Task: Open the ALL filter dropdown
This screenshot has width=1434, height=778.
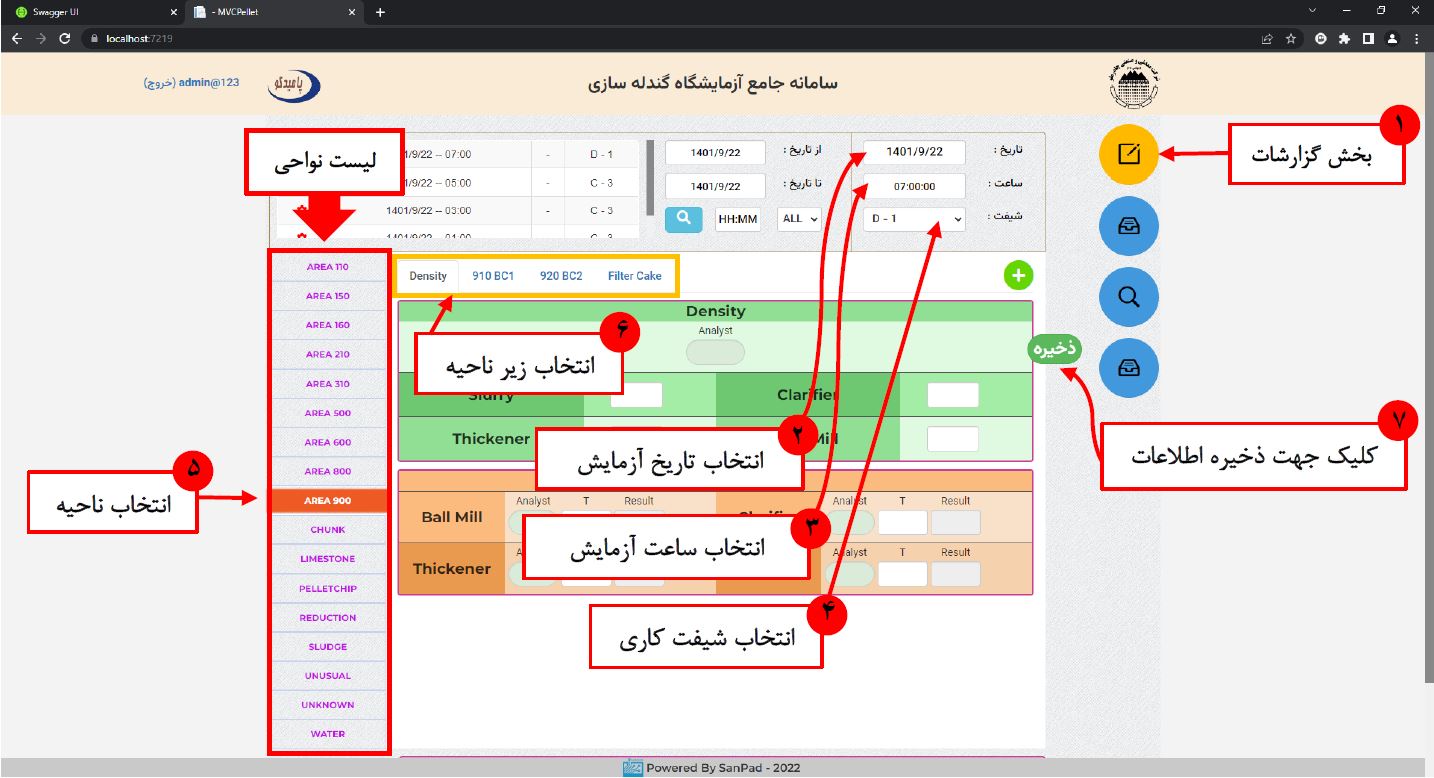Action: click(x=798, y=219)
